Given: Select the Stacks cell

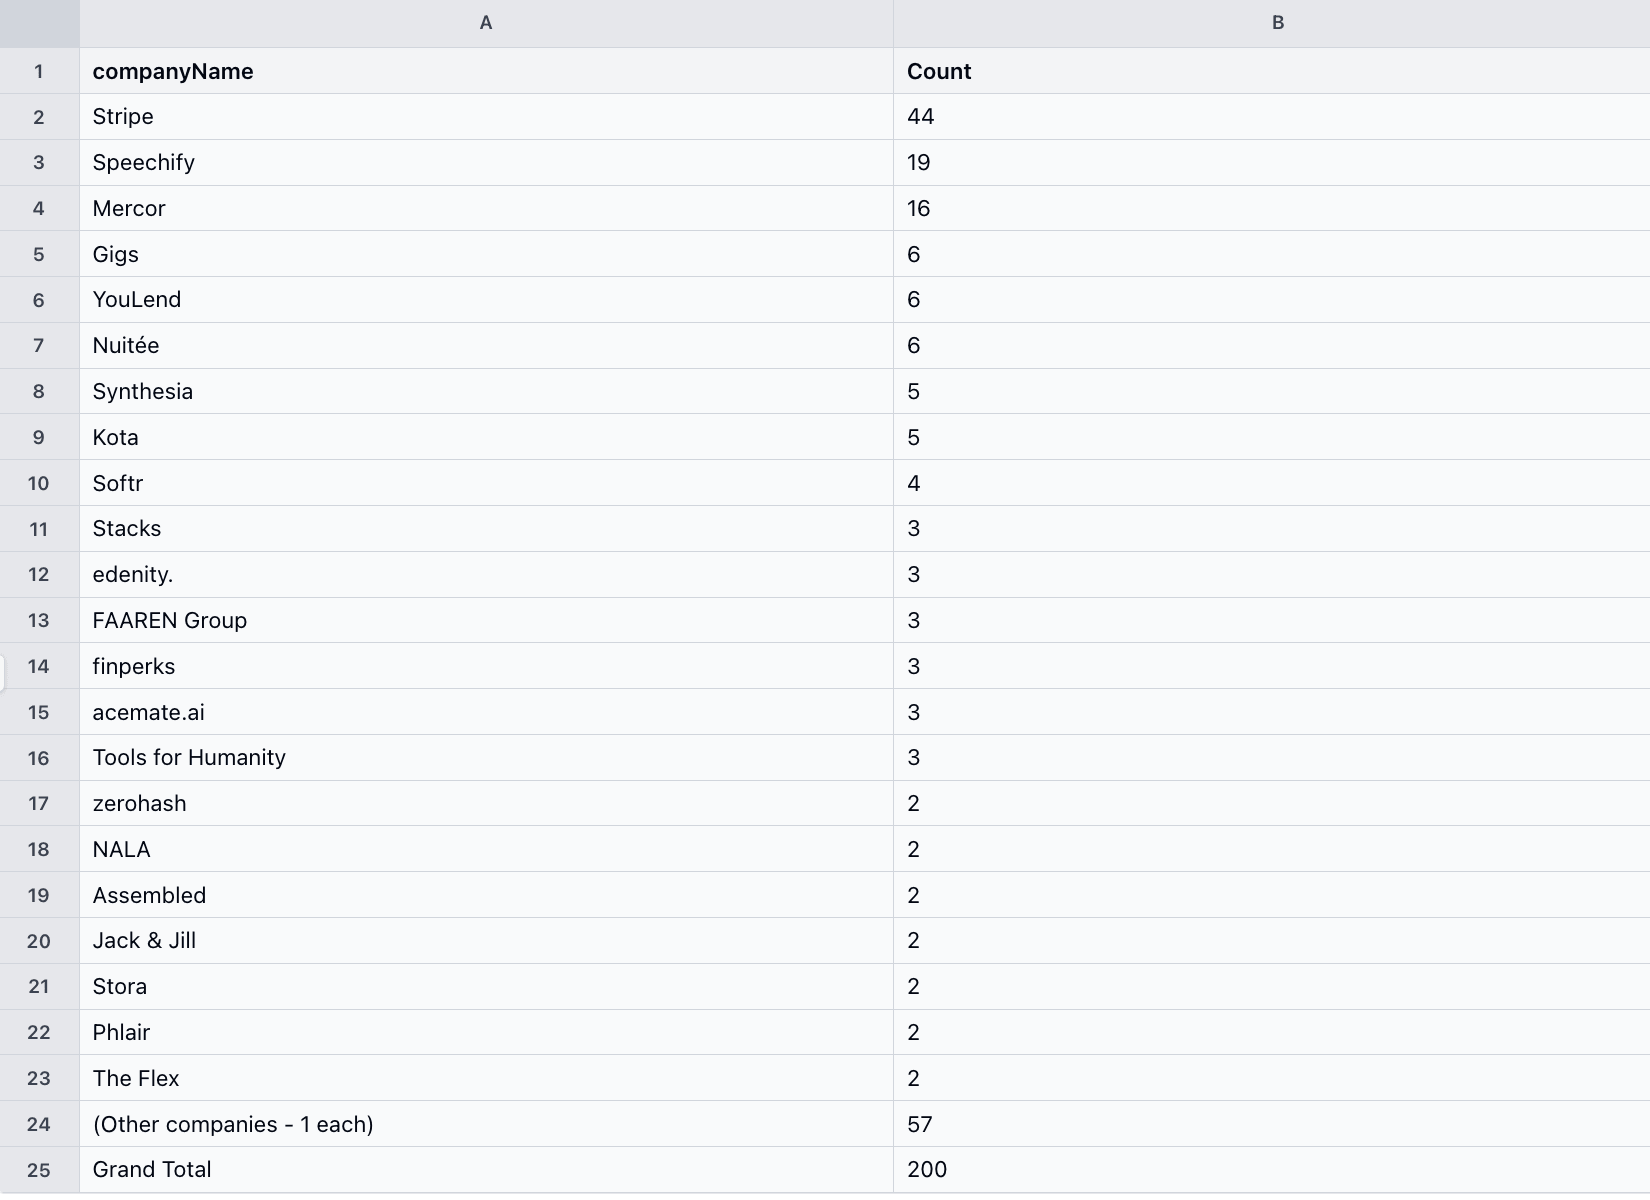Looking at the screenshot, I should [486, 529].
